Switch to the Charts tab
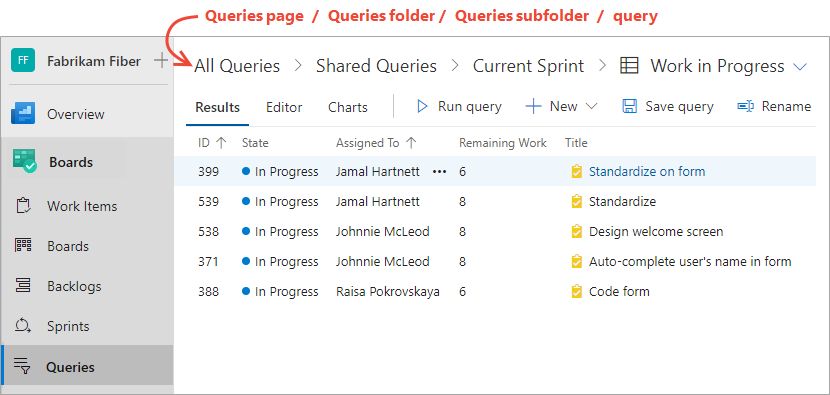The image size is (830, 395). (348, 107)
